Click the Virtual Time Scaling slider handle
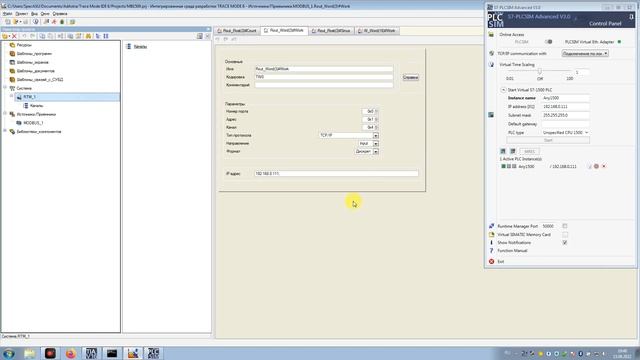The height and width of the screenshot is (360, 640). click(x=540, y=71)
